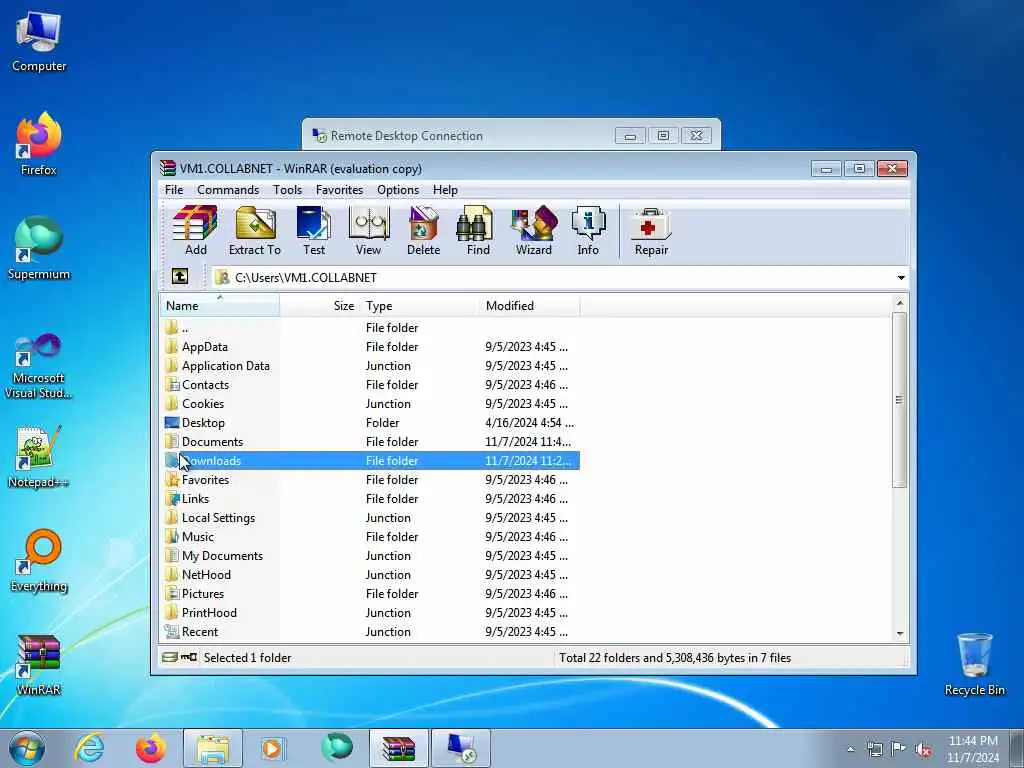This screenshot has width=1024, height=768.
Task: Select the Application Data junction
Action: pyautogui.click(x=370, y=366)
